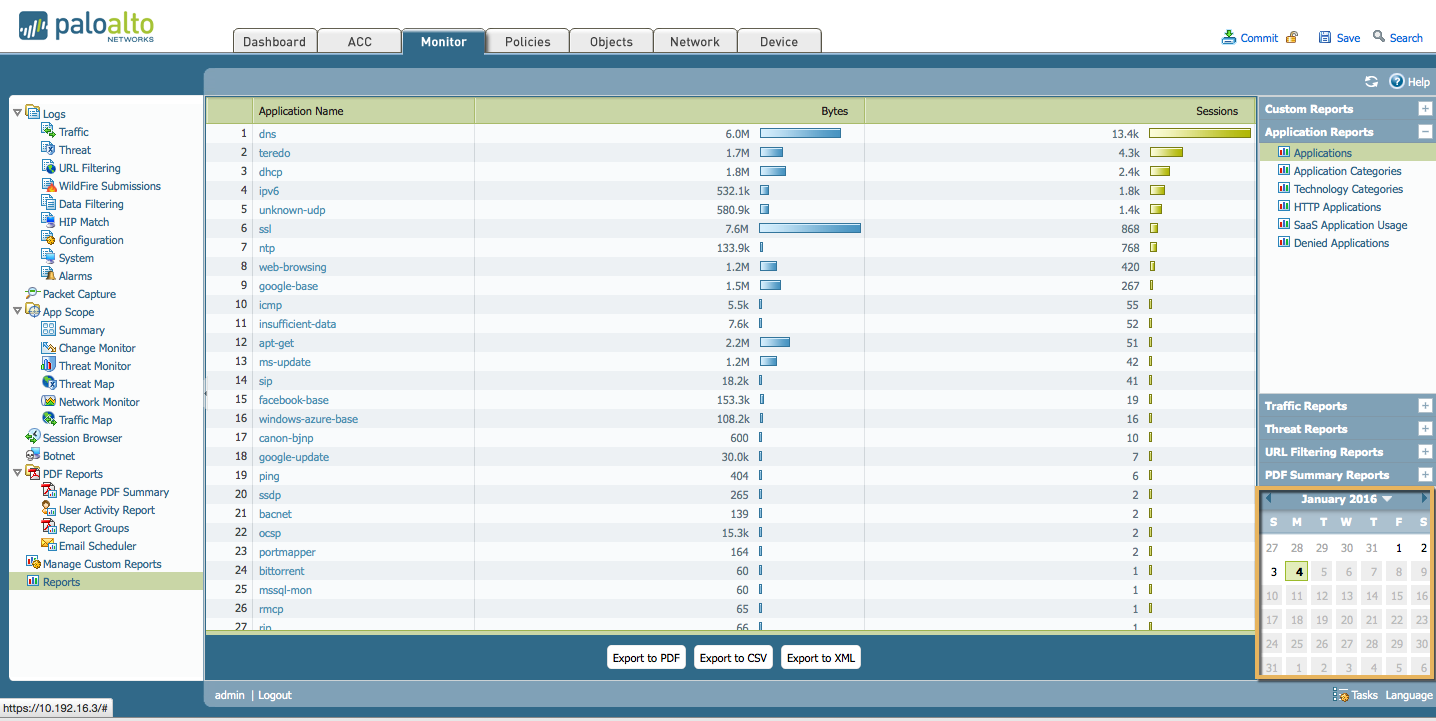Click the Export to CSV button

coord(733,657)
